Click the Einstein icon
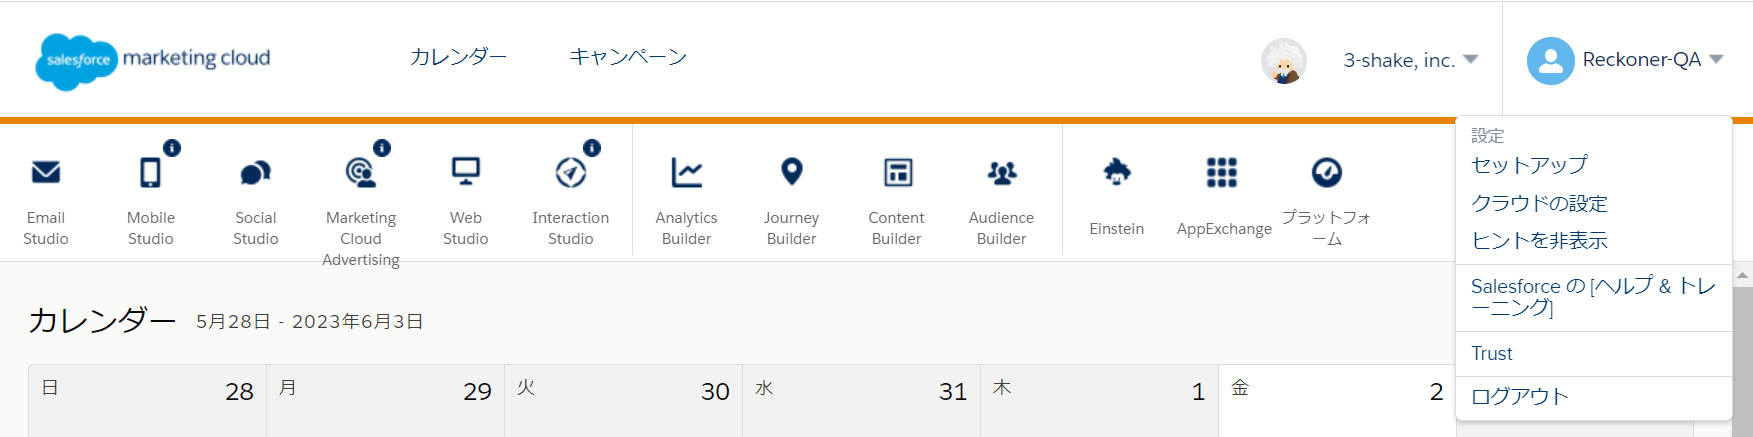The image size is (1753, 437). tap(1117, 172)
